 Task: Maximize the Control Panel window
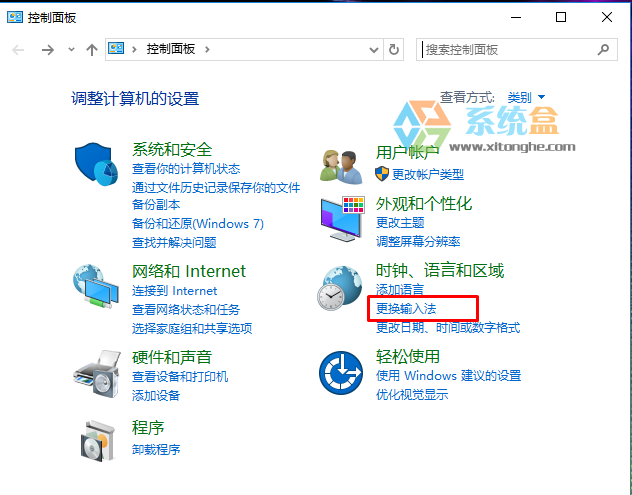(561, 17)
